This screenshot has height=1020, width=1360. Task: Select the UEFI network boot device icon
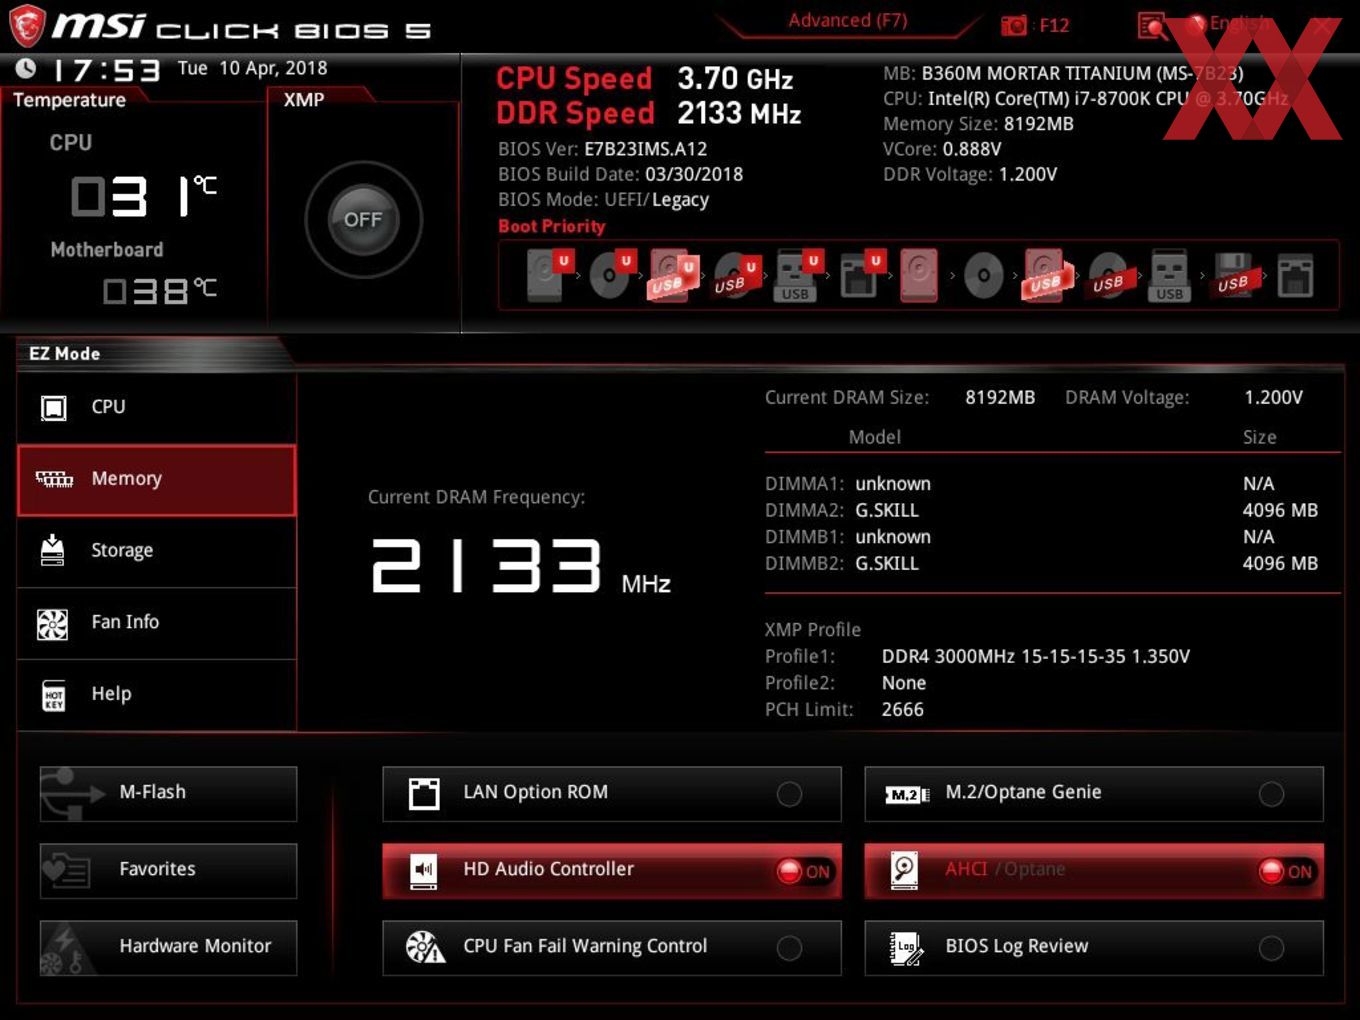point(860,275)
